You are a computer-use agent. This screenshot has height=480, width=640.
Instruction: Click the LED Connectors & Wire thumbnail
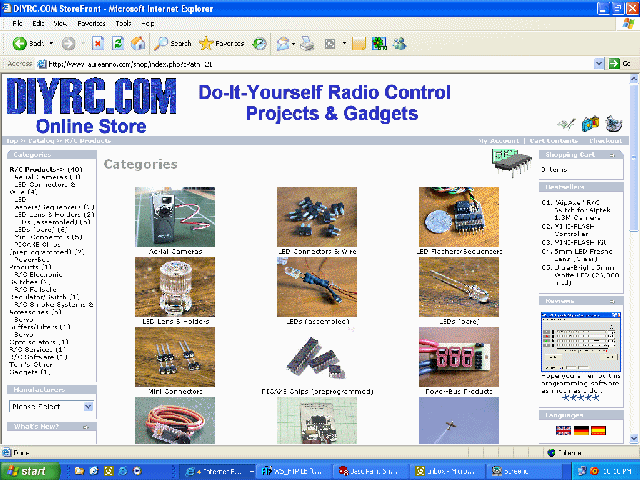pos(317,217)
